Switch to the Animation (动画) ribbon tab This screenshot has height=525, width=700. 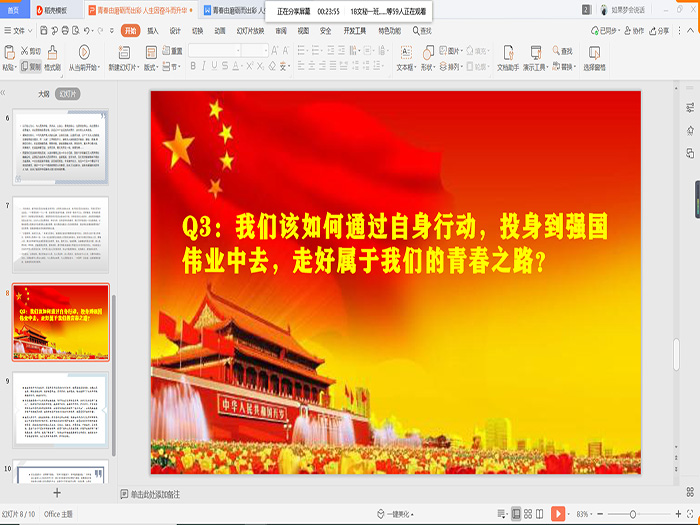[220, 31]
